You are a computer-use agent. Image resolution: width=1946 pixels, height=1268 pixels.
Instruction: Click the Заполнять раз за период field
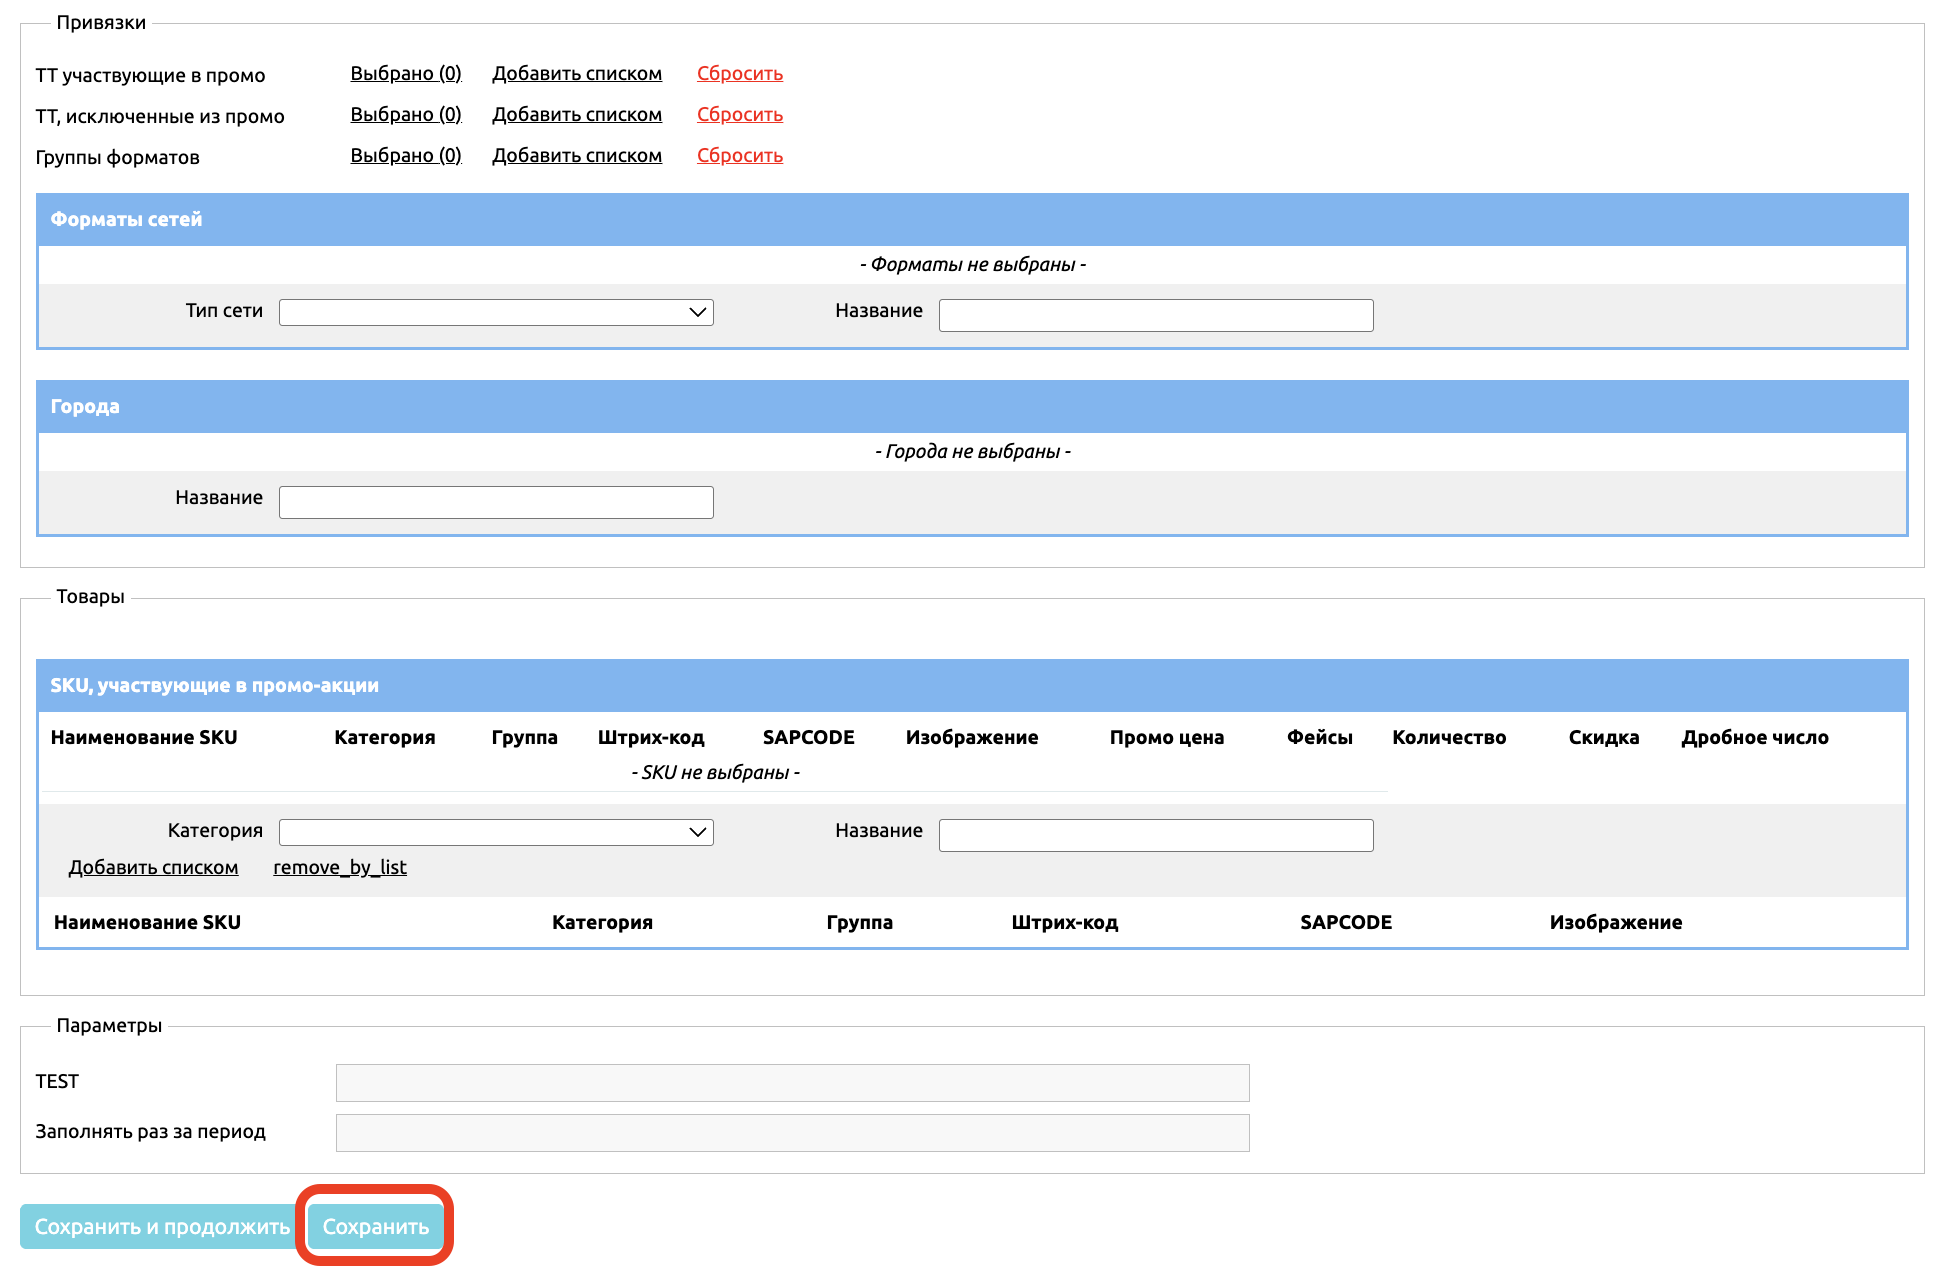[x=792, y=1133]
